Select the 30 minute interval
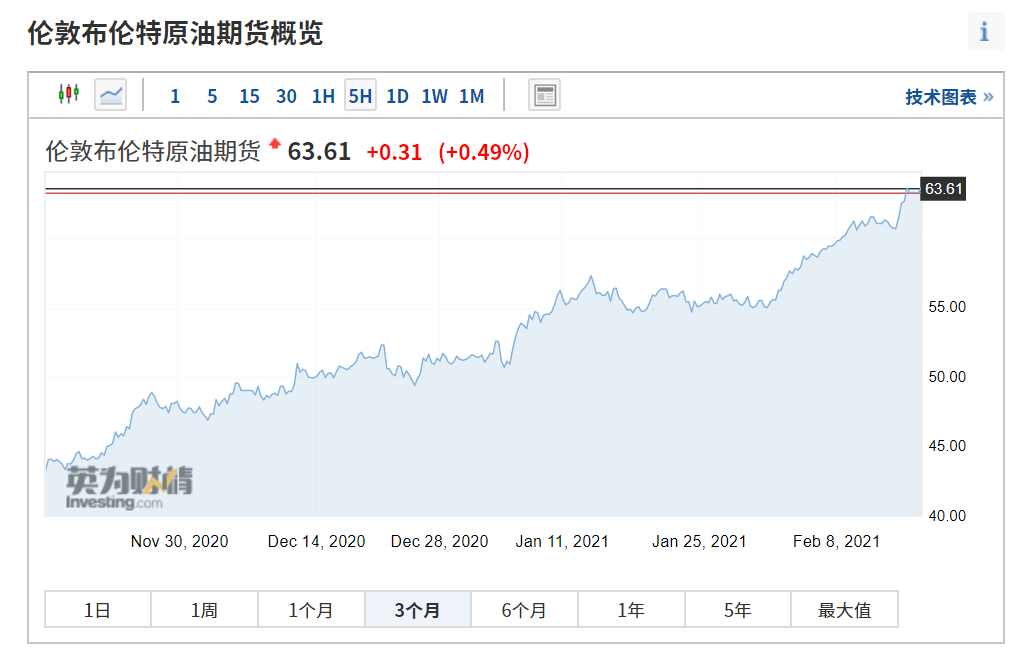The width and height of the screenshot is (1014, 651). click(x=286, y=96)
